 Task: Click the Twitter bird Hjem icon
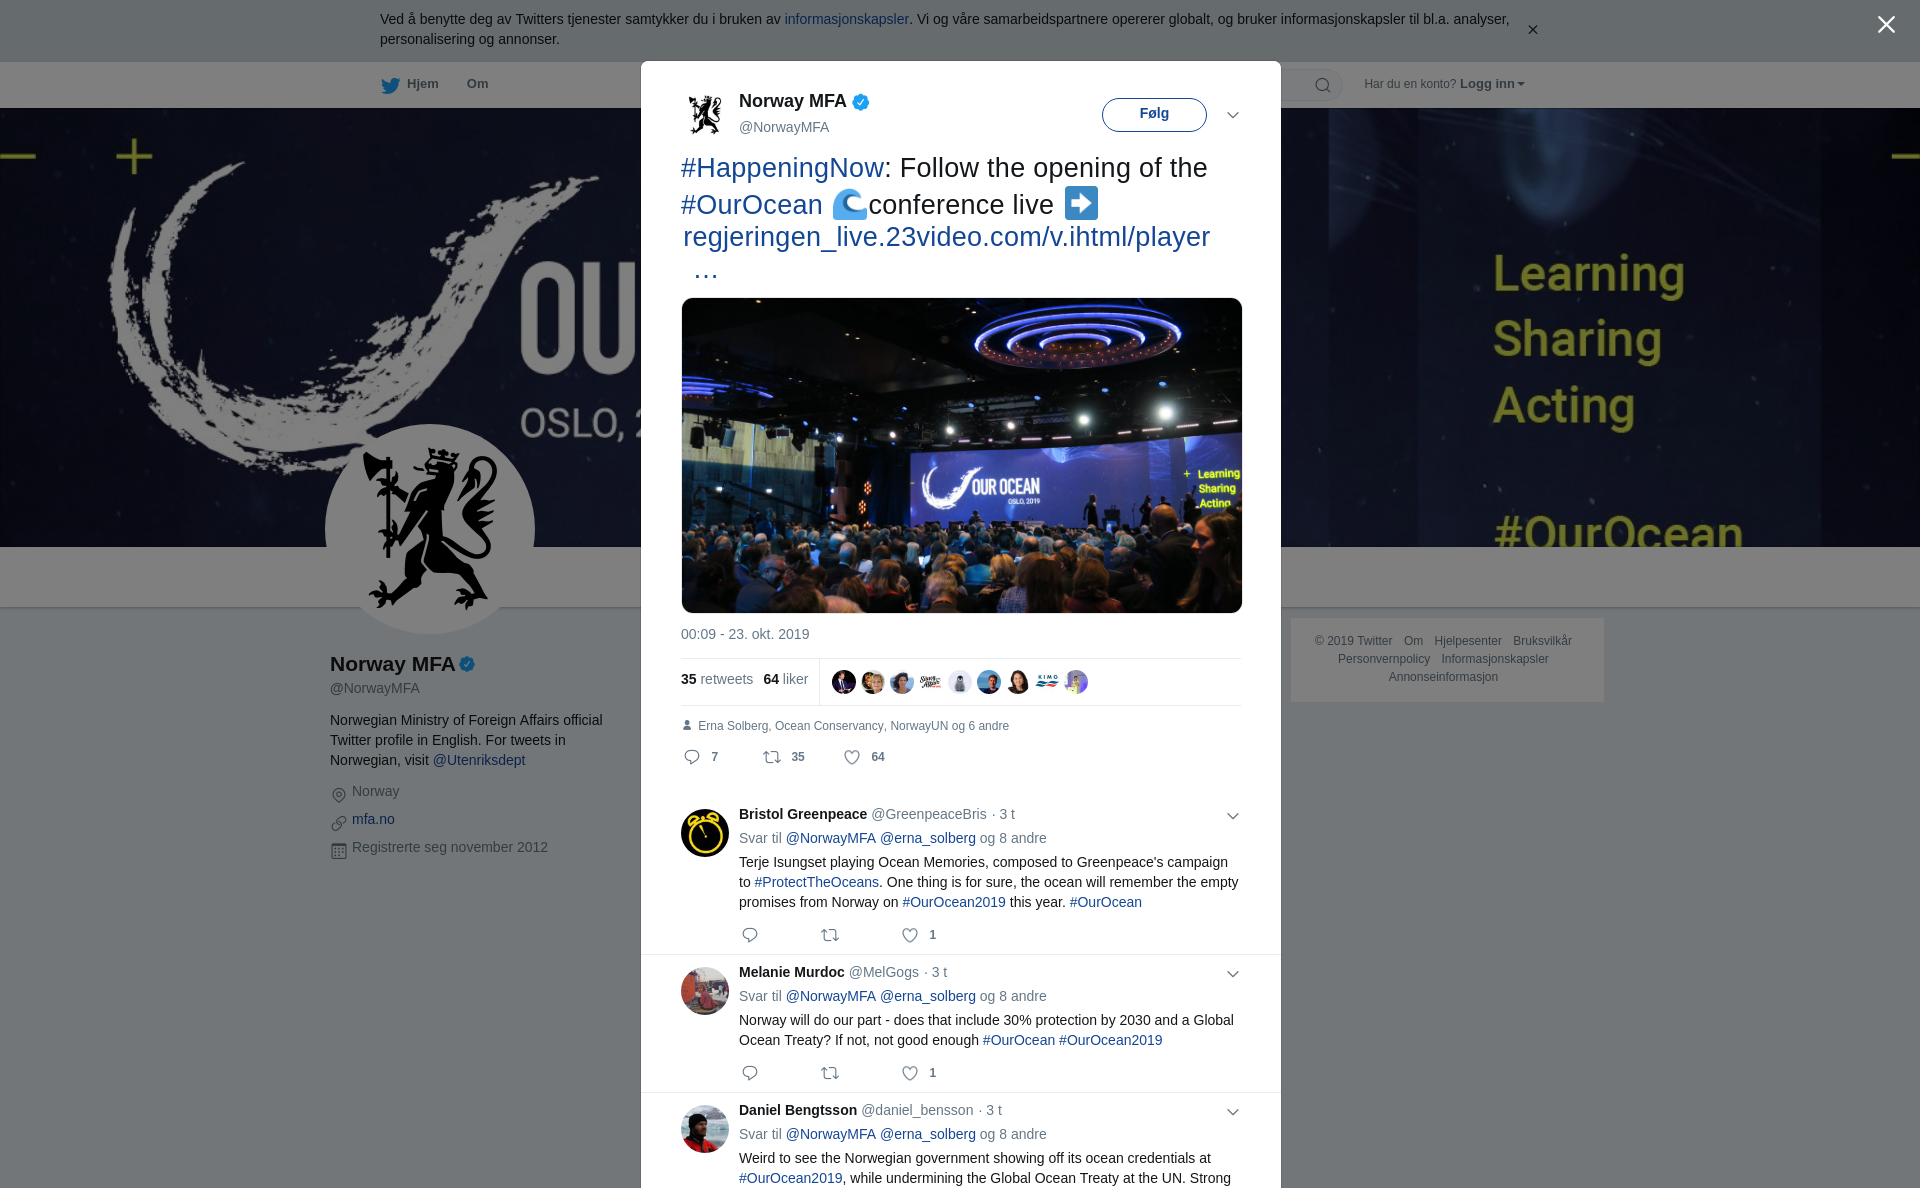pos(390,85)
